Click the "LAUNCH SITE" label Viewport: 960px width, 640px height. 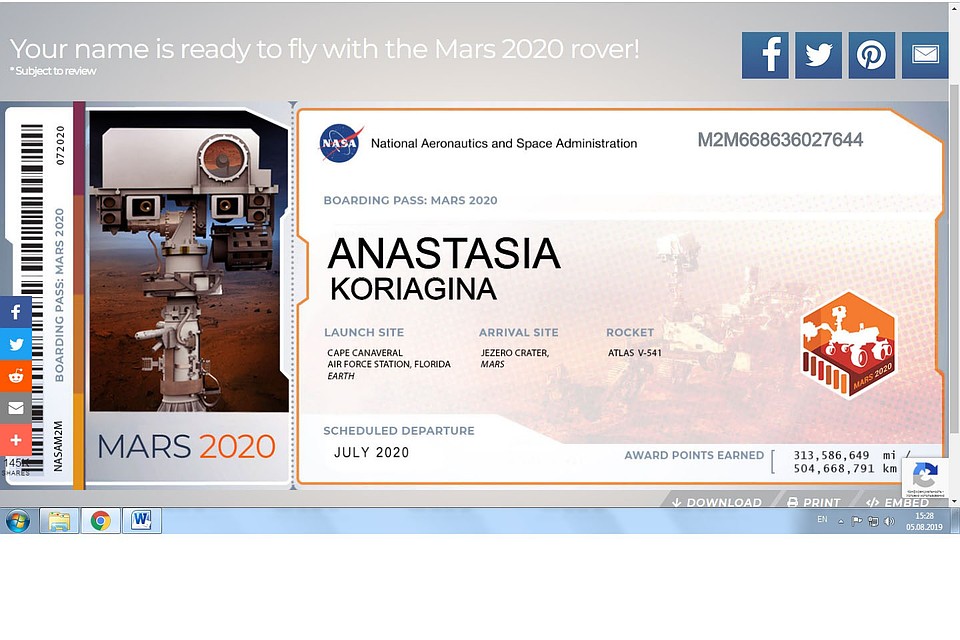364,333
